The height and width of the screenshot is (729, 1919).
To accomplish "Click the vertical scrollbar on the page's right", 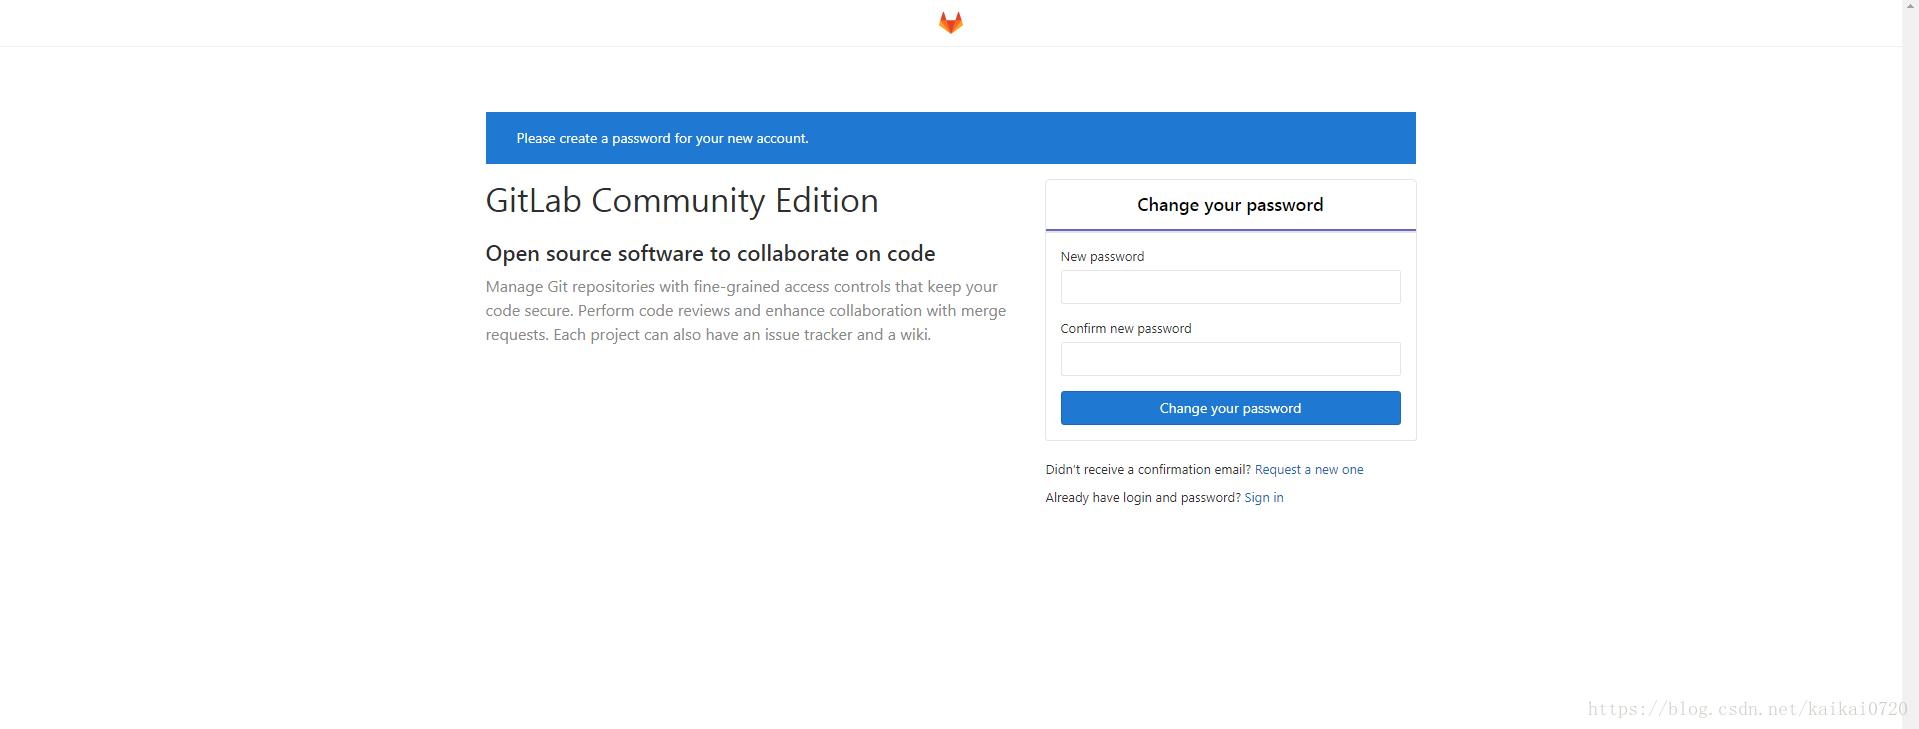I will click(1910, 364).
